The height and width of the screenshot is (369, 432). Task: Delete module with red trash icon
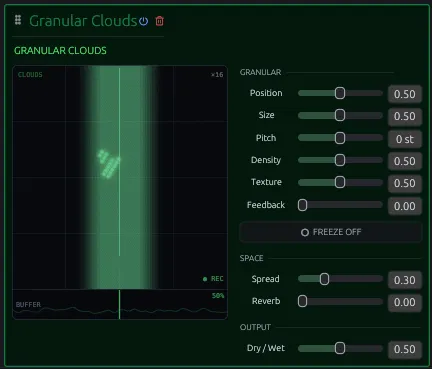160,21
